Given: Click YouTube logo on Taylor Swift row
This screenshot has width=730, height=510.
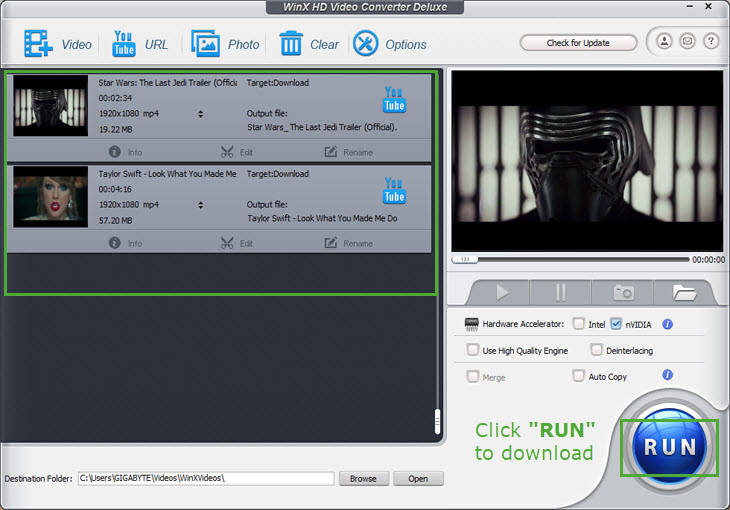Looking at the screenshot, I should [x=394, y=190].
